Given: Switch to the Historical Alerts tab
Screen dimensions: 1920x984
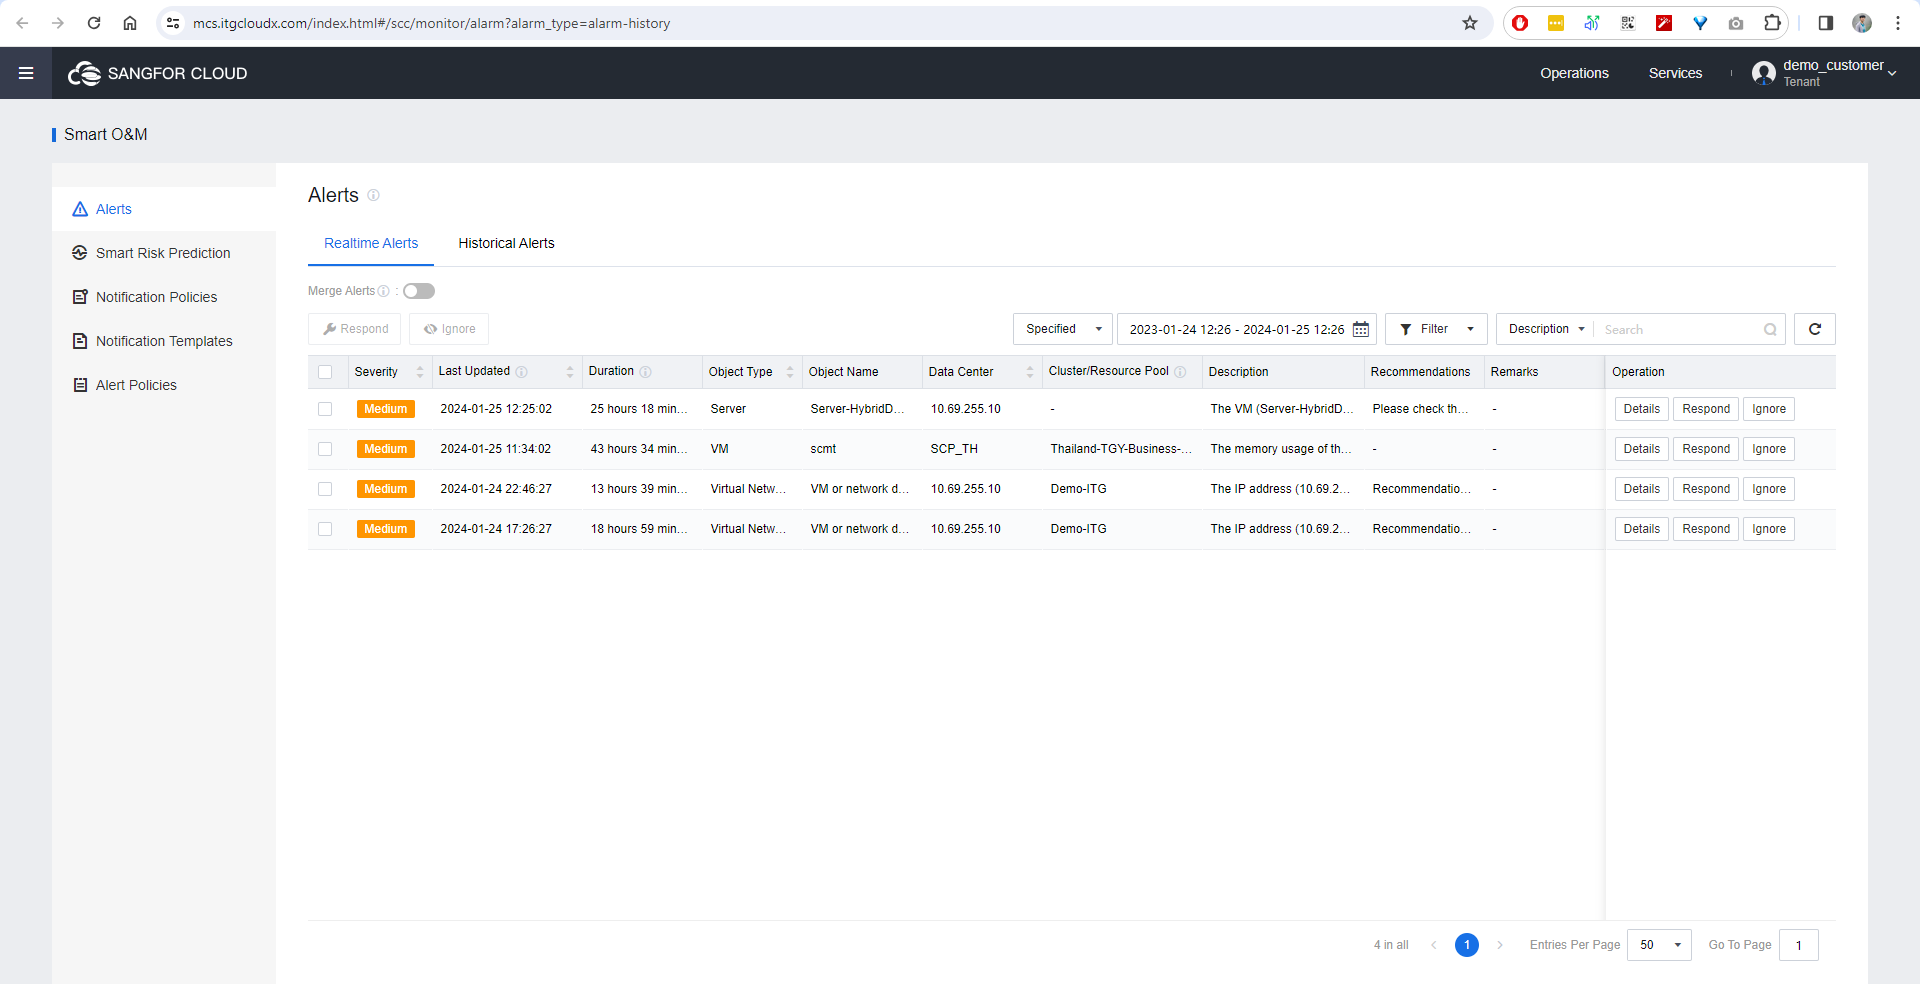Looking at the screenshot, I should 506,243.
